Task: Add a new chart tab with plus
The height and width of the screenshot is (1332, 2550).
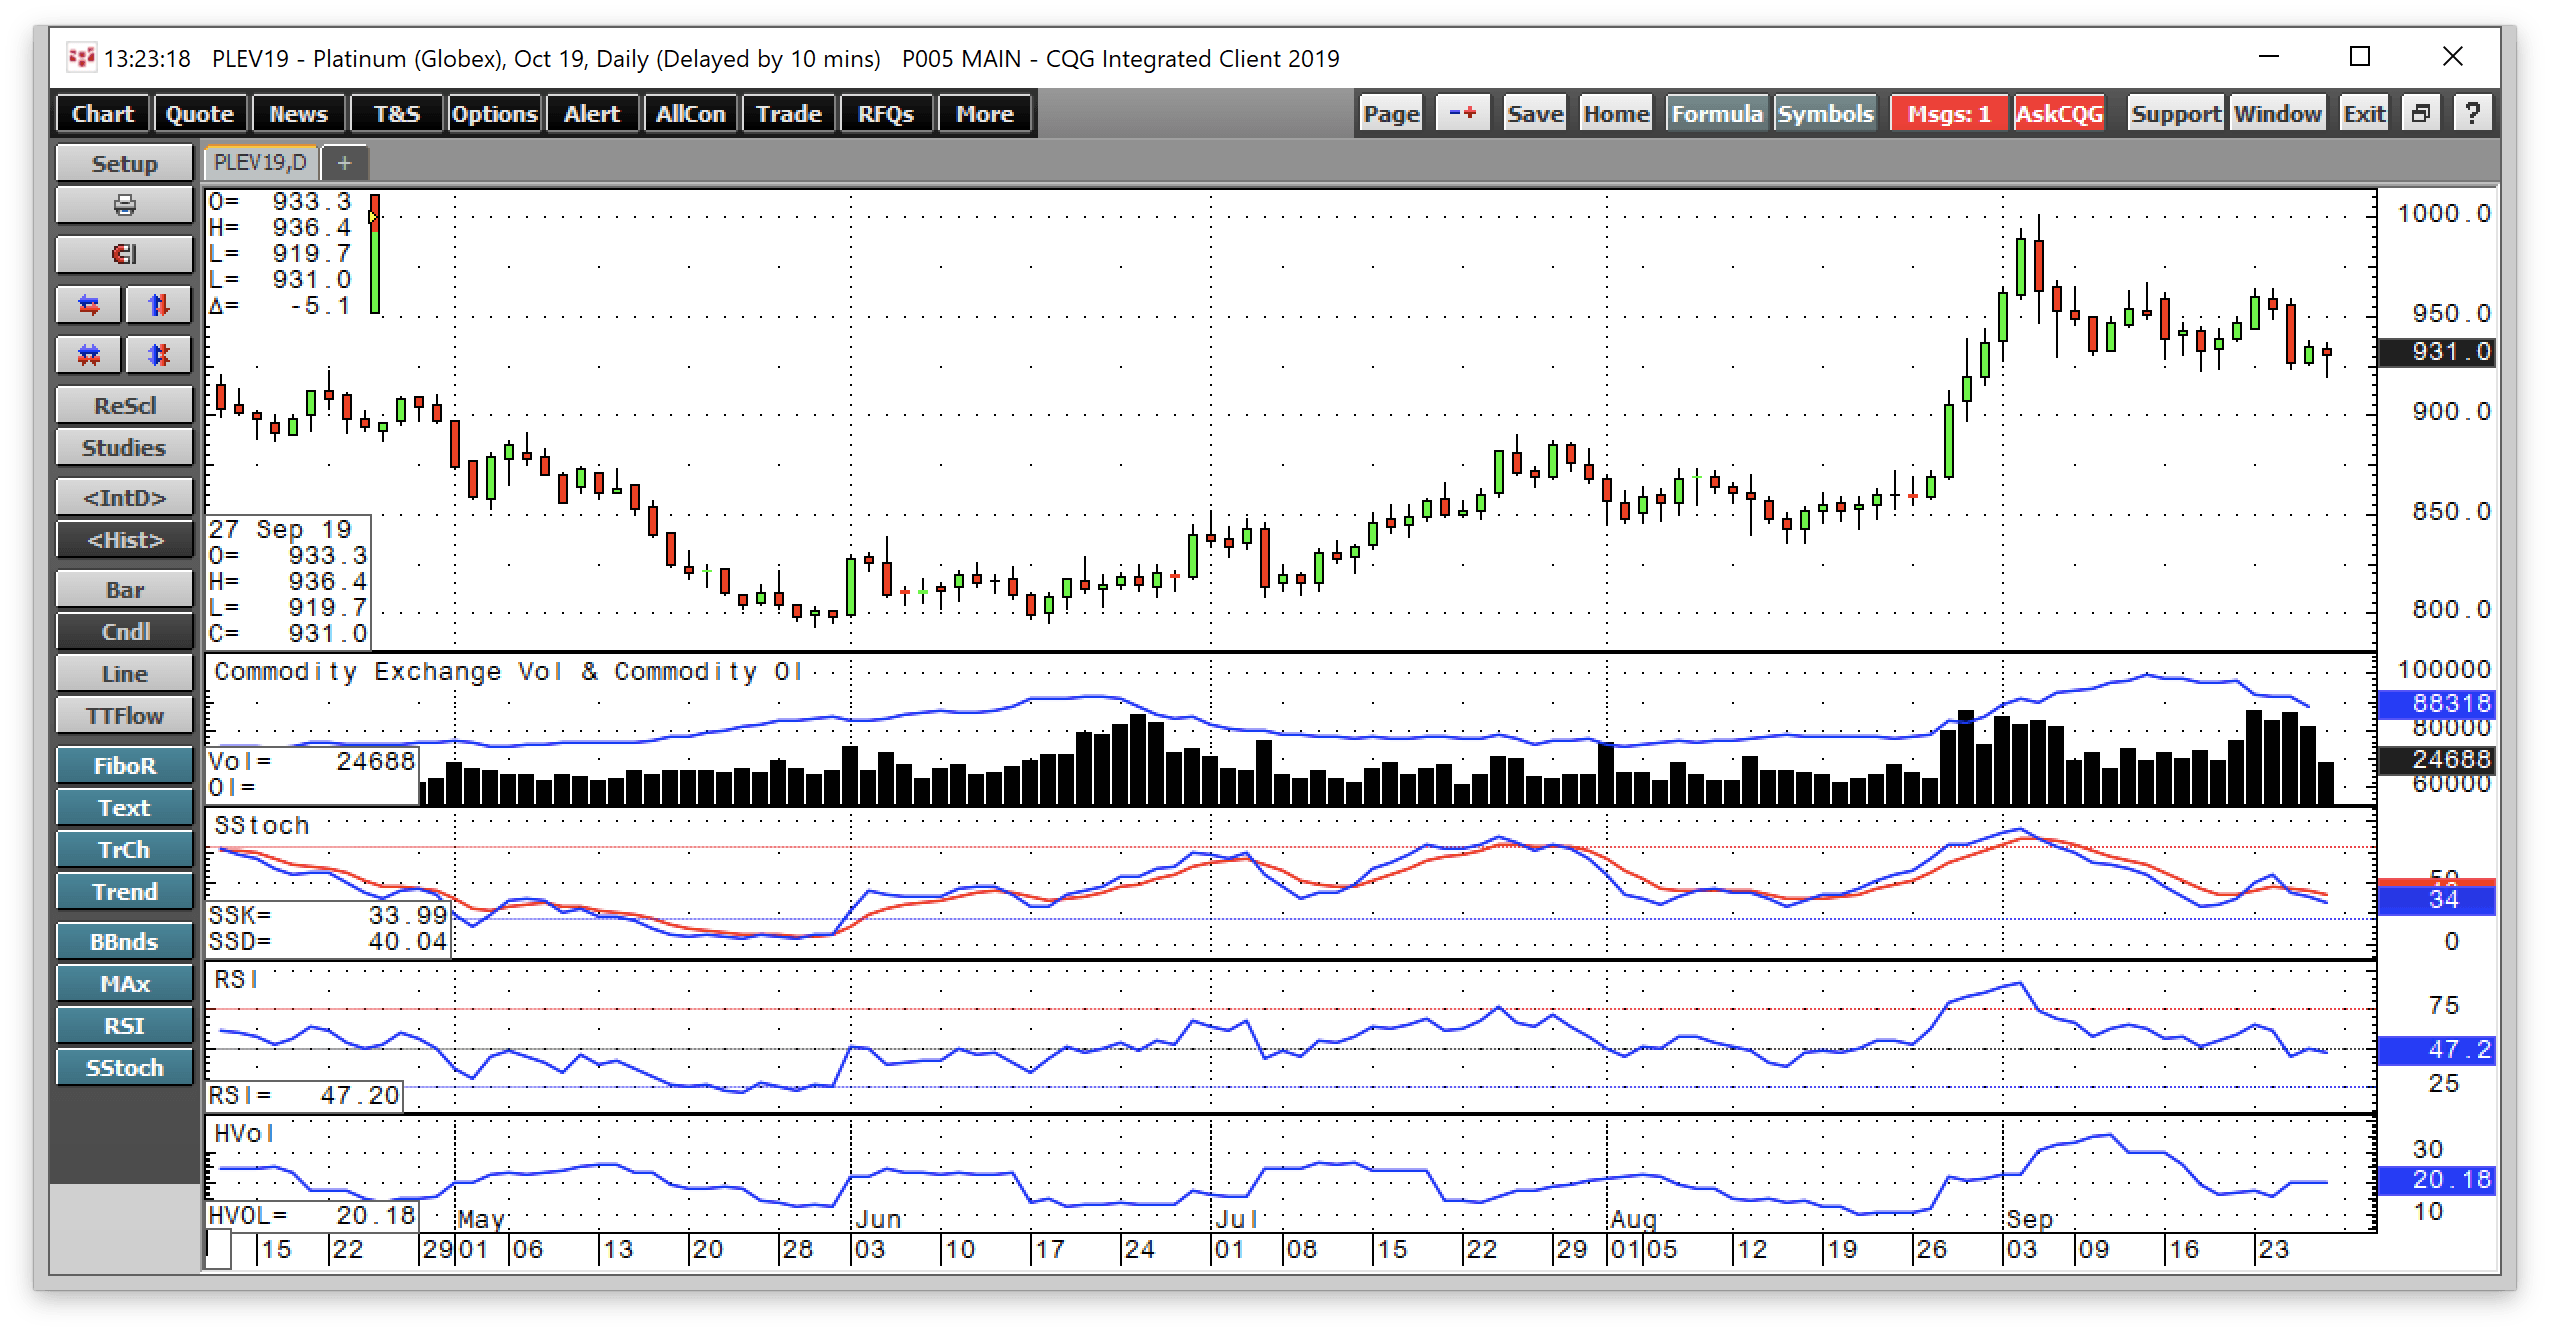Action: [x=344, y=162]
